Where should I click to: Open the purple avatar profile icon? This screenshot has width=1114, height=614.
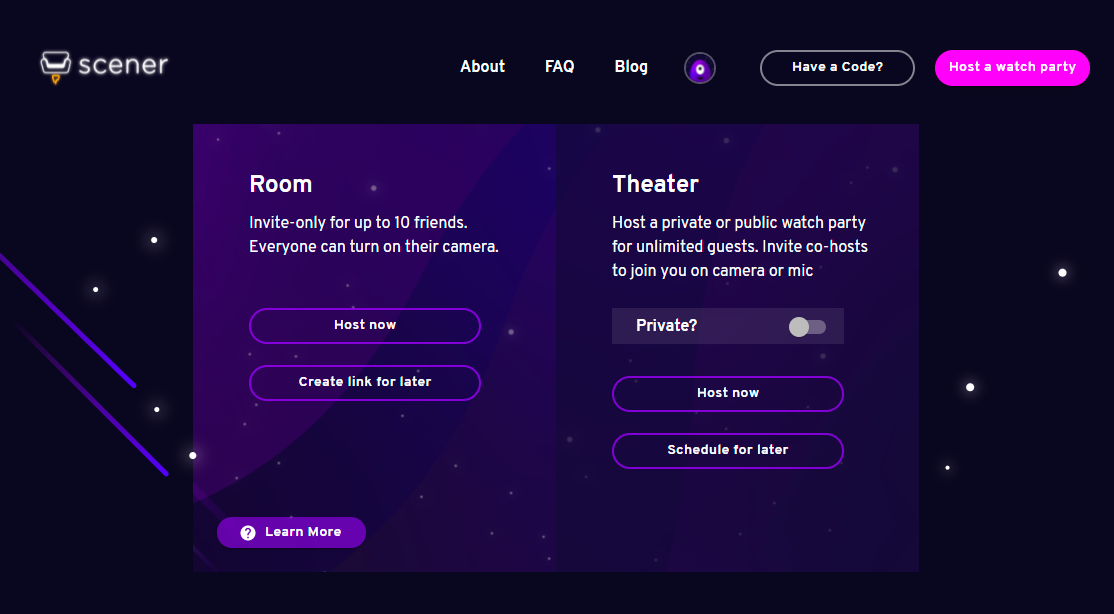[700, 68]
